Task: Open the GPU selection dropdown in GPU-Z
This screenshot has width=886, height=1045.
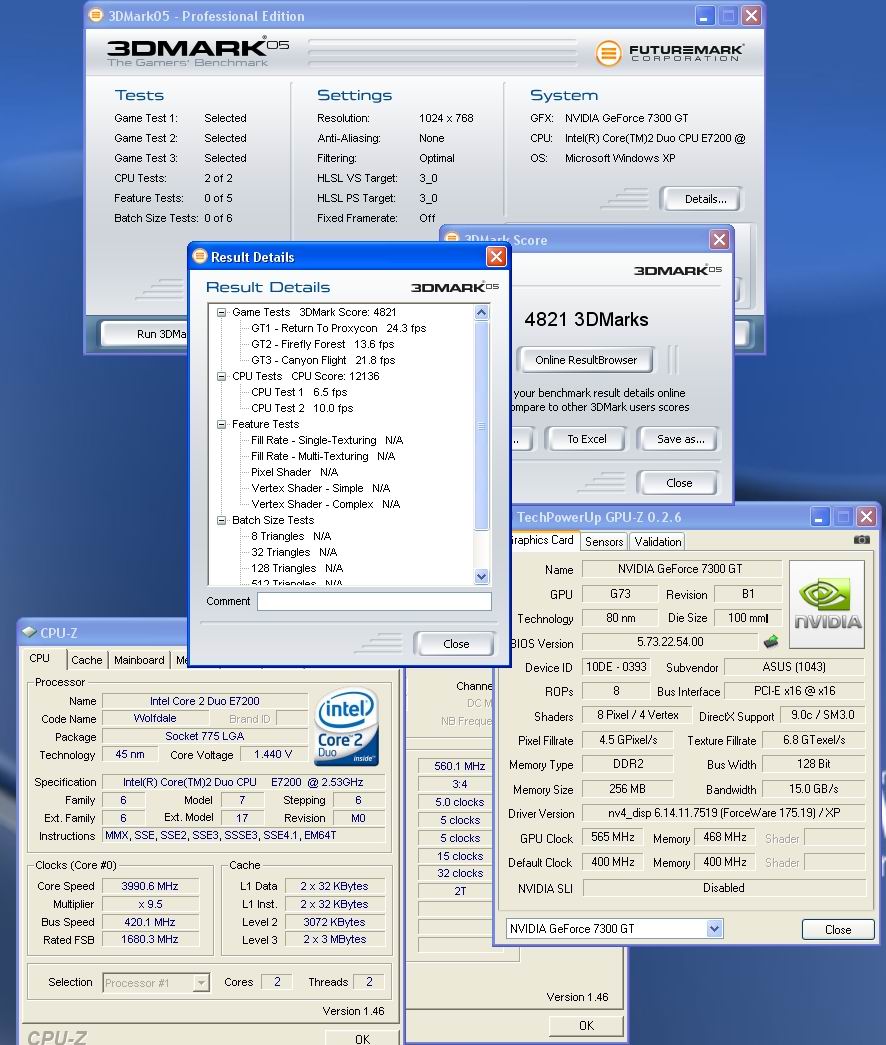Action: (x=714, y=928)
